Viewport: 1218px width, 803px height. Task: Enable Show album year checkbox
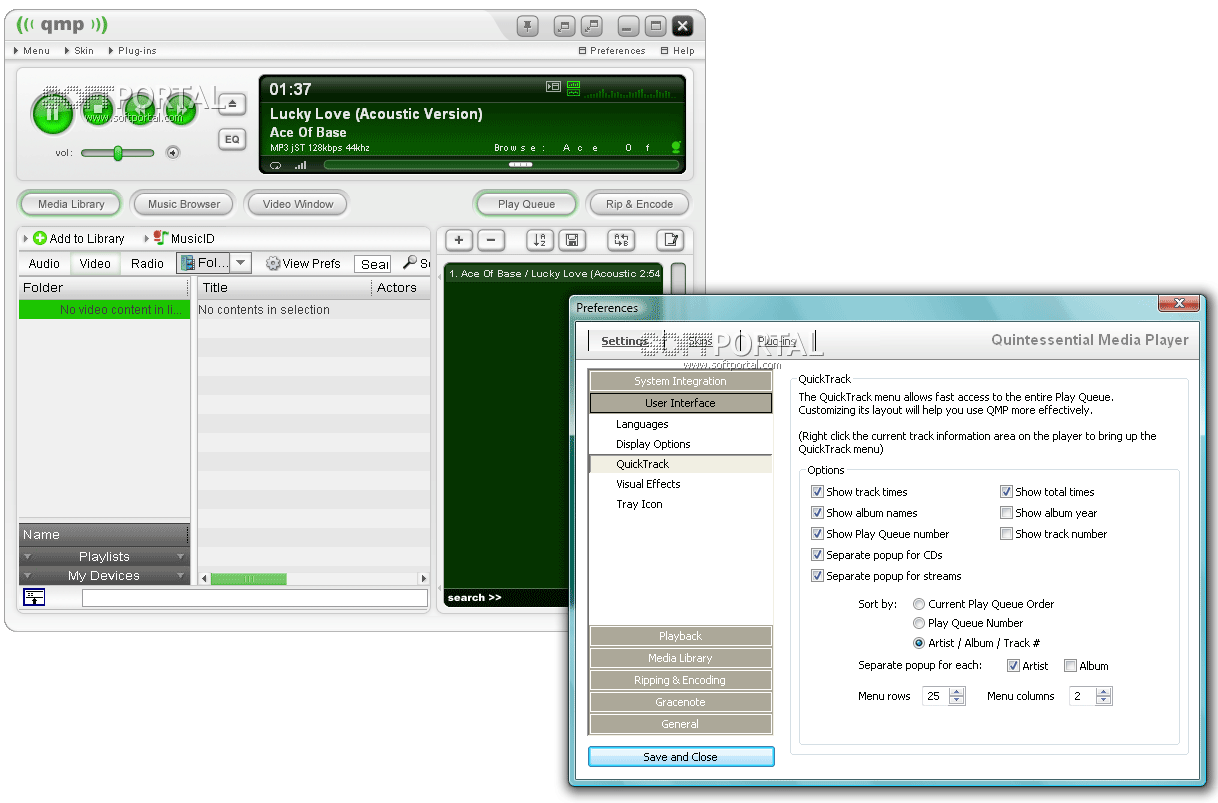click(x=1007, y=513)
